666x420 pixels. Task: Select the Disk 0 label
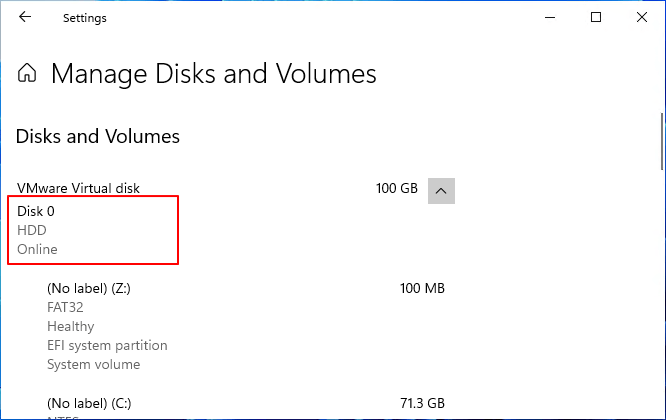[x=36, y=212]
